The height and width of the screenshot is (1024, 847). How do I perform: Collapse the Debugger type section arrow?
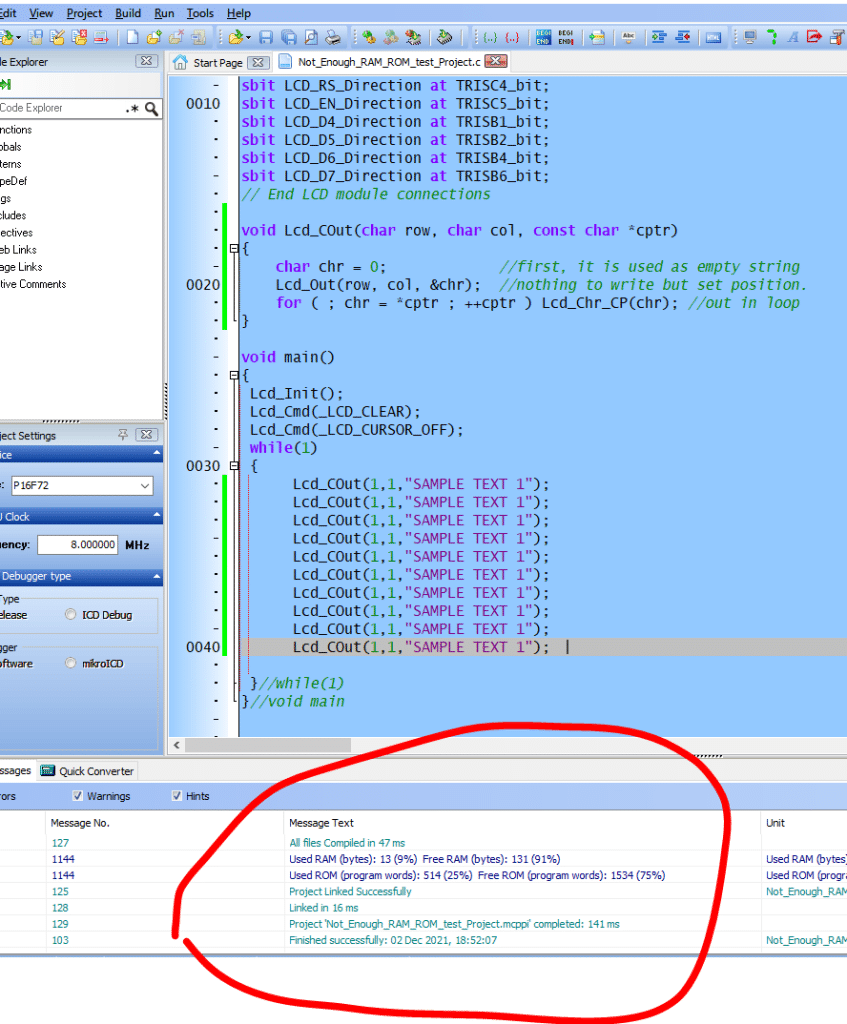coord(157,576)
